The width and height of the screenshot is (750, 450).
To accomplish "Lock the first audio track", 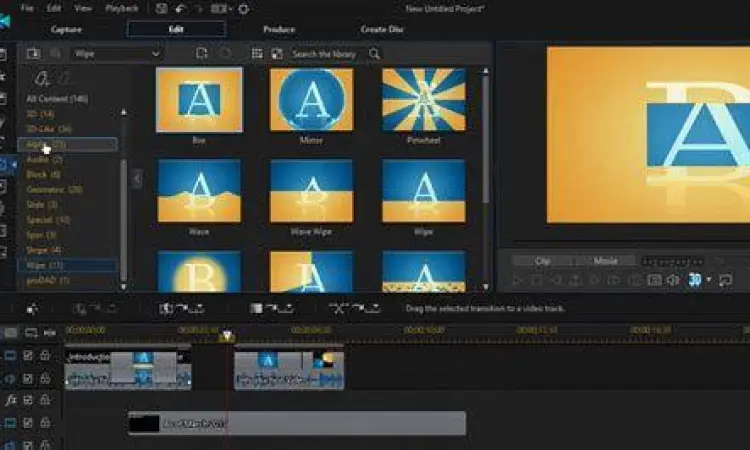I will pos(45,379).
